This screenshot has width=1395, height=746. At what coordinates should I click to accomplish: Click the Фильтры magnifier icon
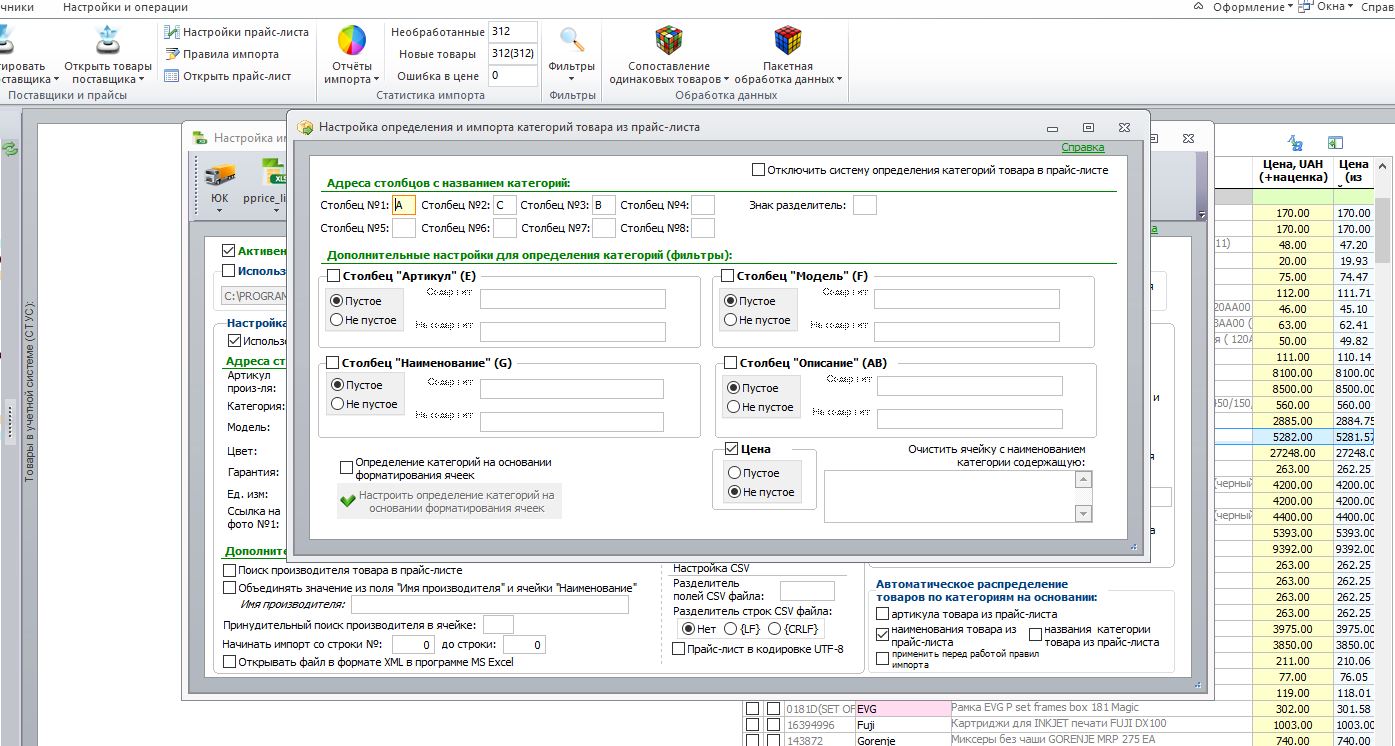point(572,41)
